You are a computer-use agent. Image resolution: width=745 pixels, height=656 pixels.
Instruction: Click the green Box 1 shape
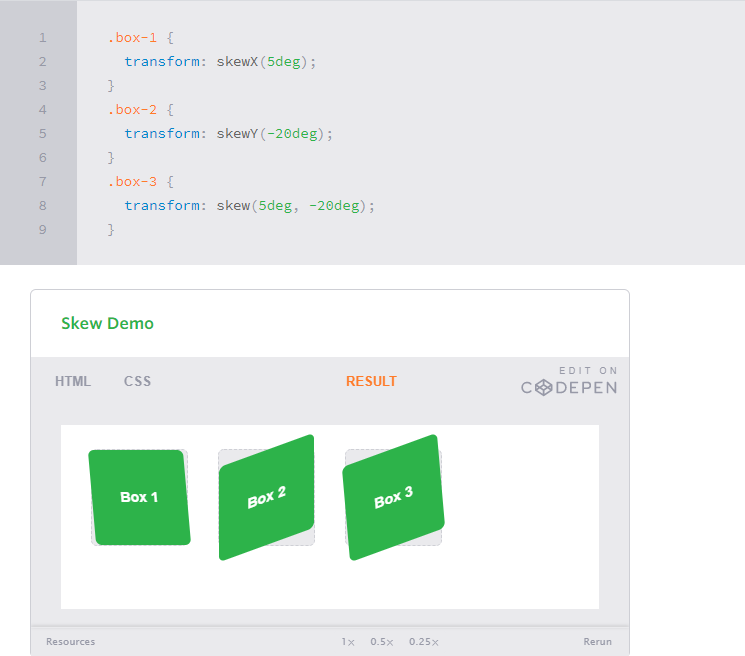point(139,497)
